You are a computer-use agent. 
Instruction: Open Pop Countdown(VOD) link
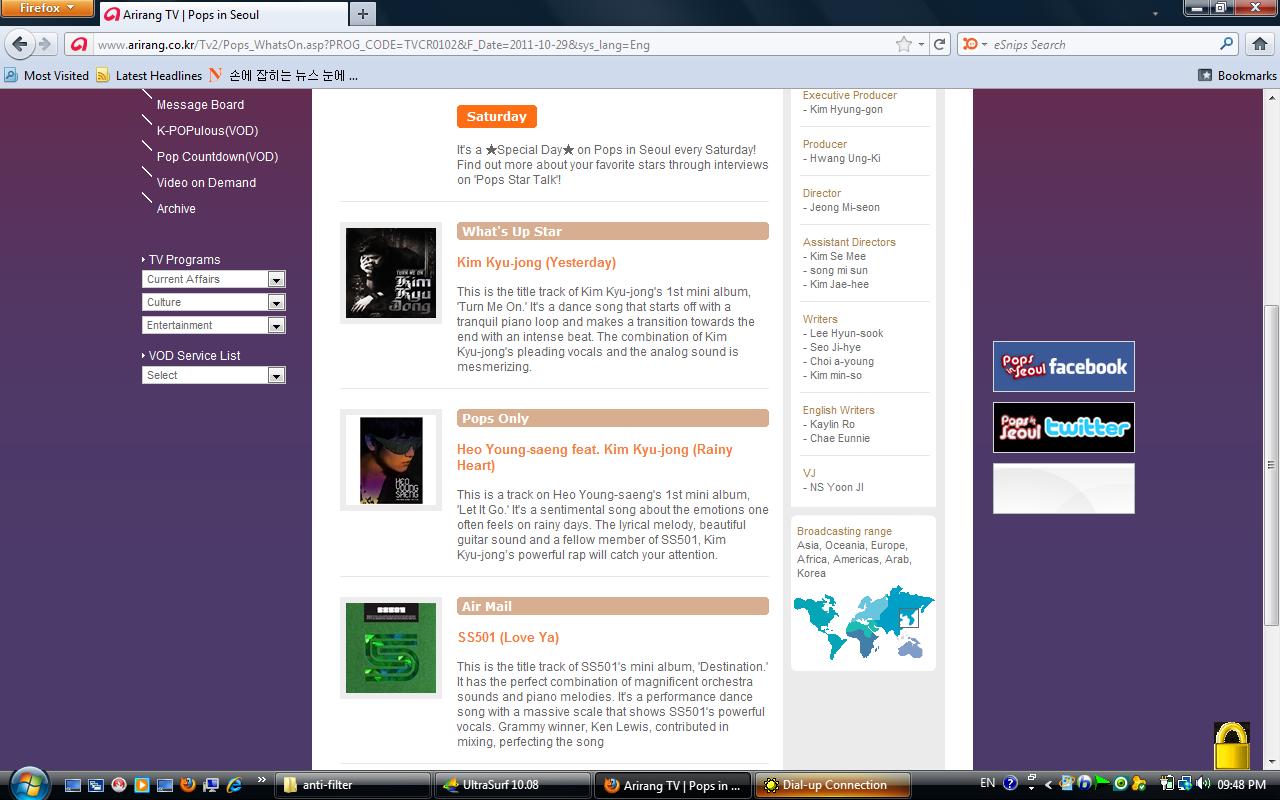coord(217,156)
